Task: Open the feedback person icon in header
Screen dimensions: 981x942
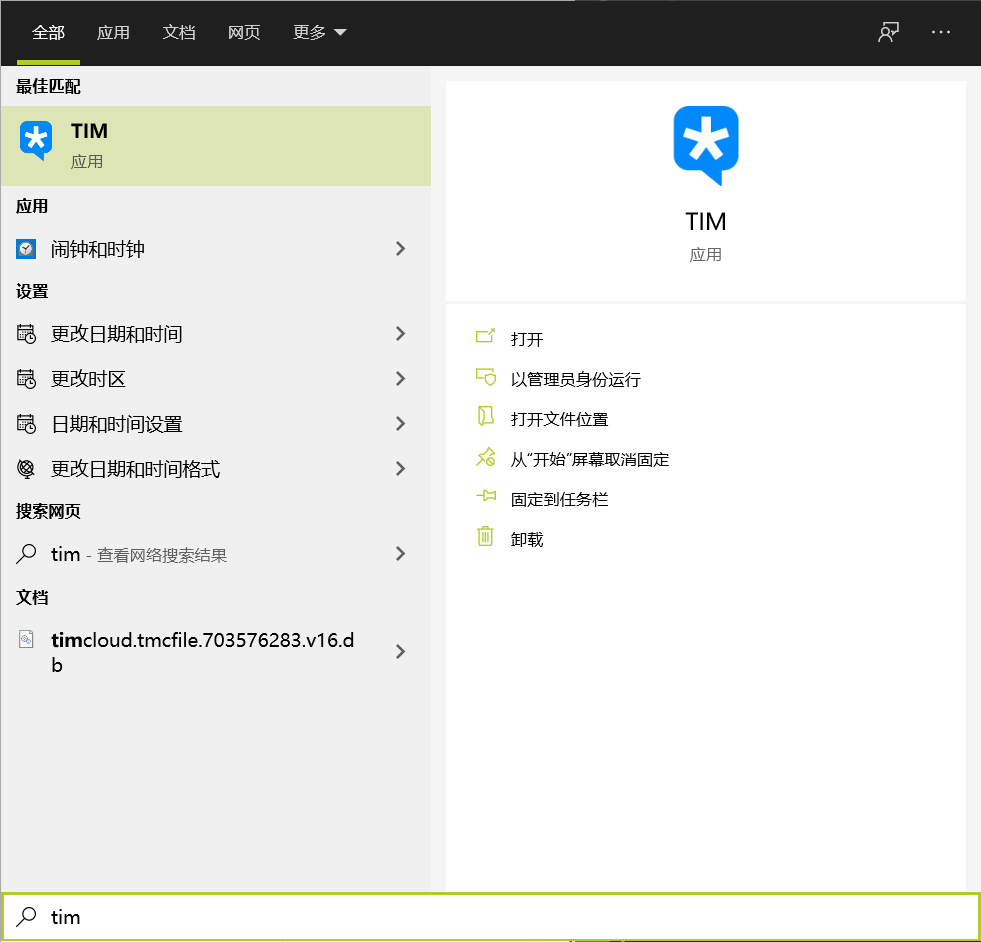Action: point(888,32)
